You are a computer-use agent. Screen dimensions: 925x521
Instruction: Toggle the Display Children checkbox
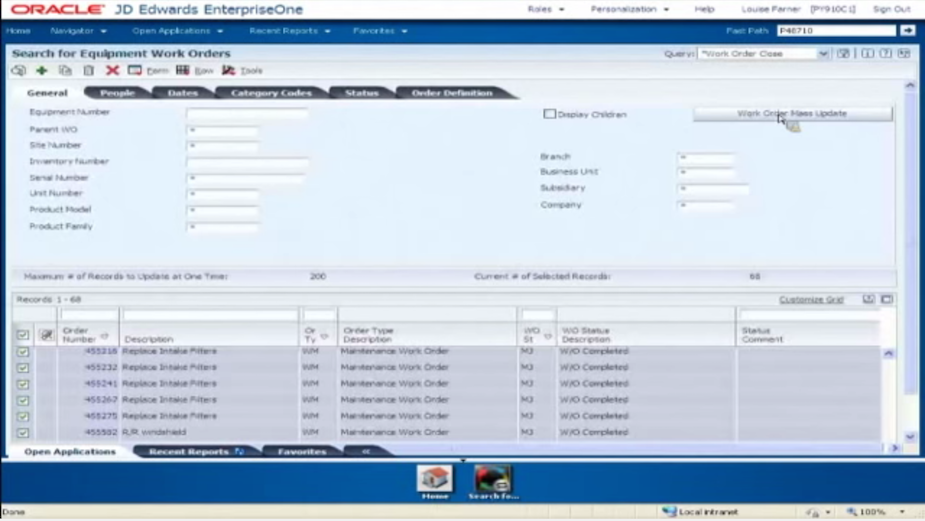(x=549, y=114)
